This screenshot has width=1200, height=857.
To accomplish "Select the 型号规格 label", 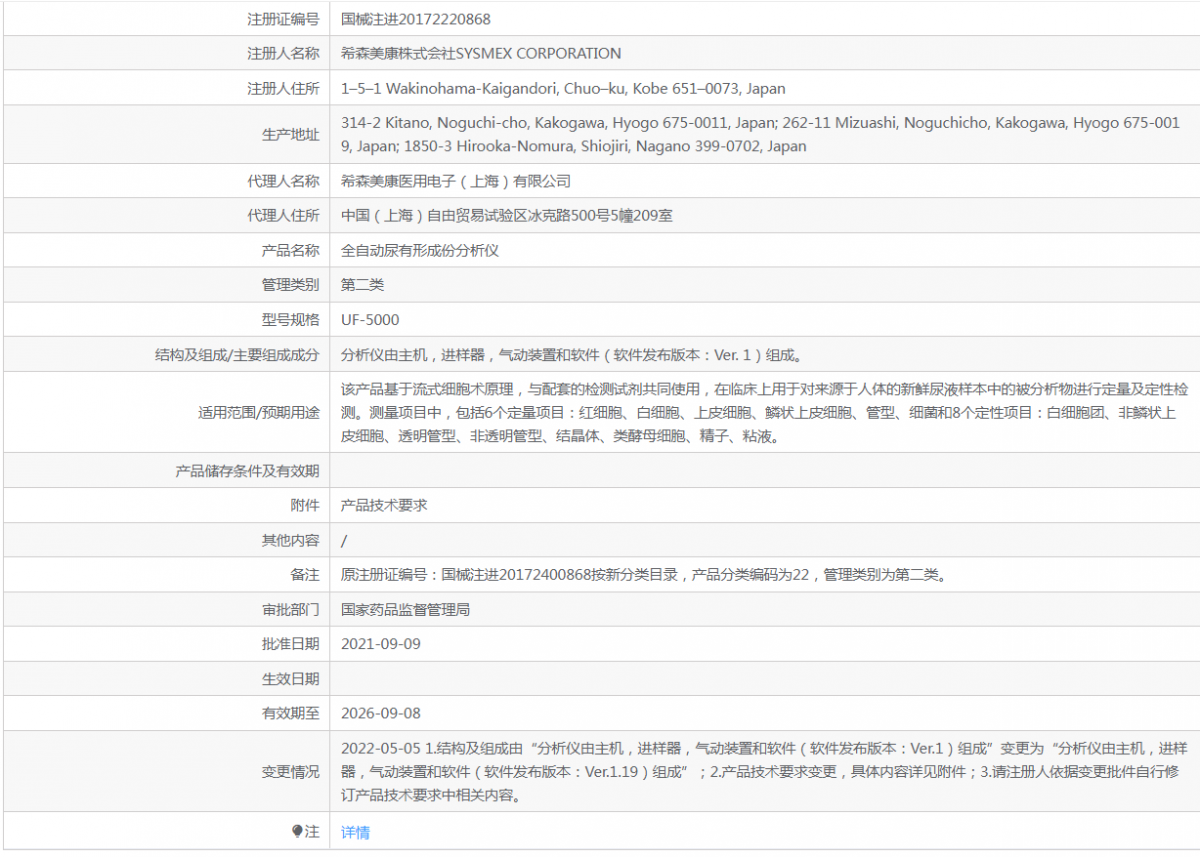I will tap(290, 320).
